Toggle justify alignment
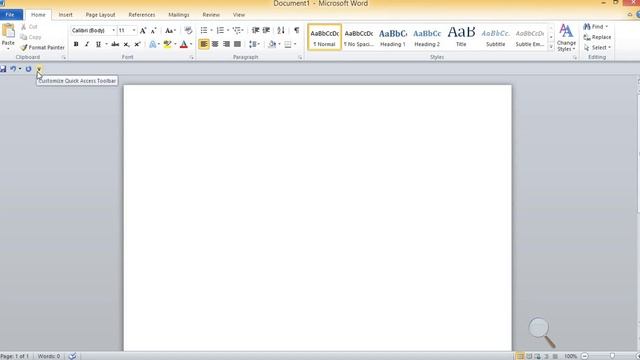Image resolution: width=640 pixels, height=360 pixels. pos(238,44)
